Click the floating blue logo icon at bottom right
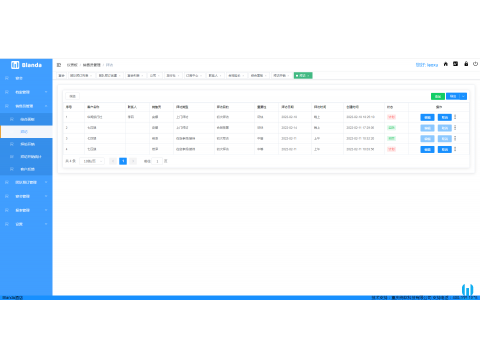This screenshot has height=360, width=480. (467, 290)
